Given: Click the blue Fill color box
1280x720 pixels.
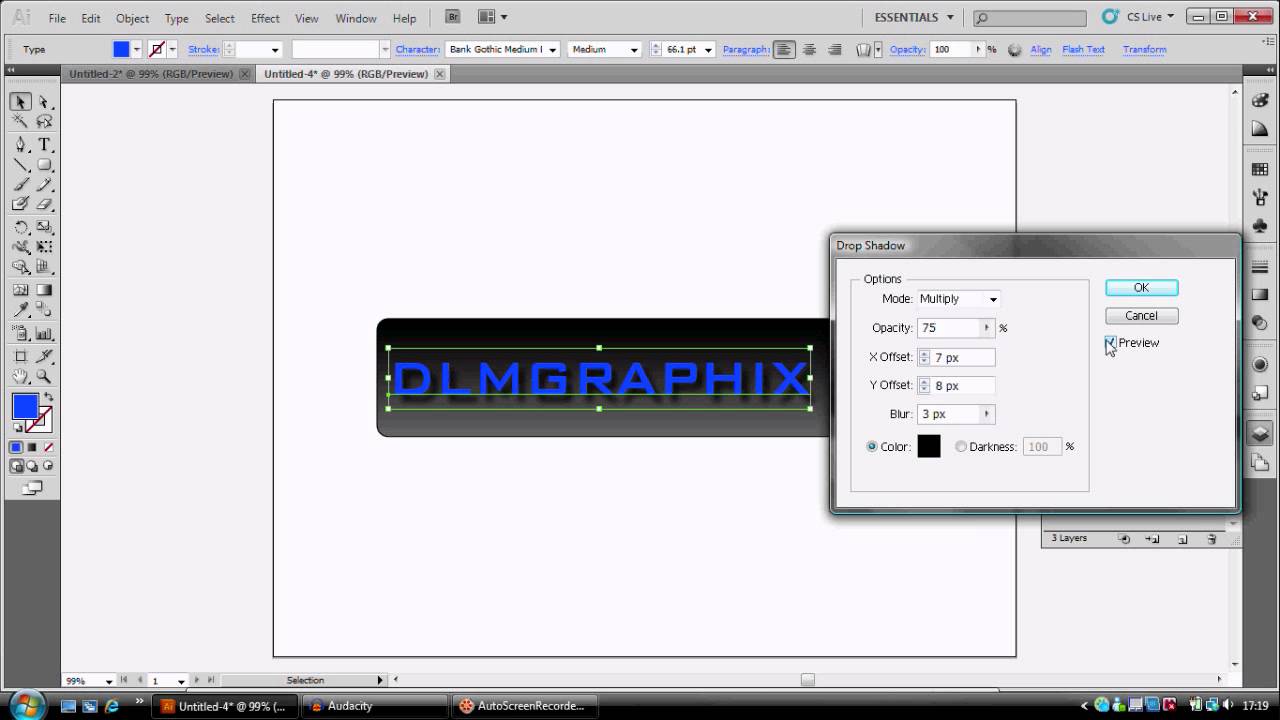Looking at the screenshot, I should tap(25, 407).
